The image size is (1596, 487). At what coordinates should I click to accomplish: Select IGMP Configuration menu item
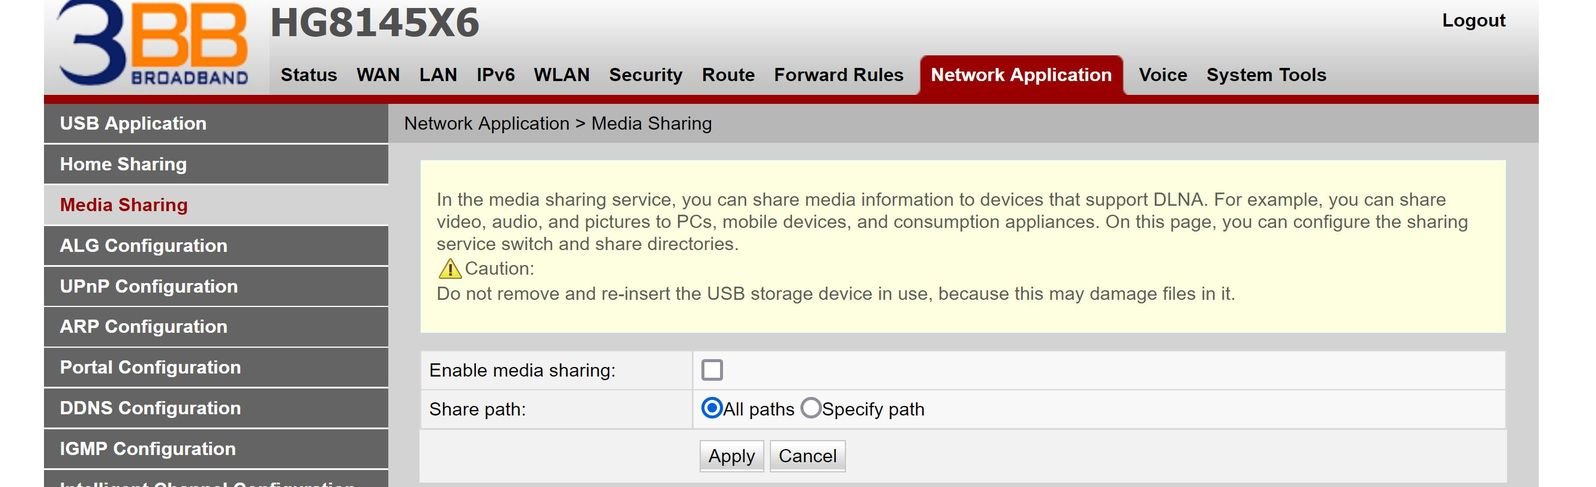[x=216, y=449]
